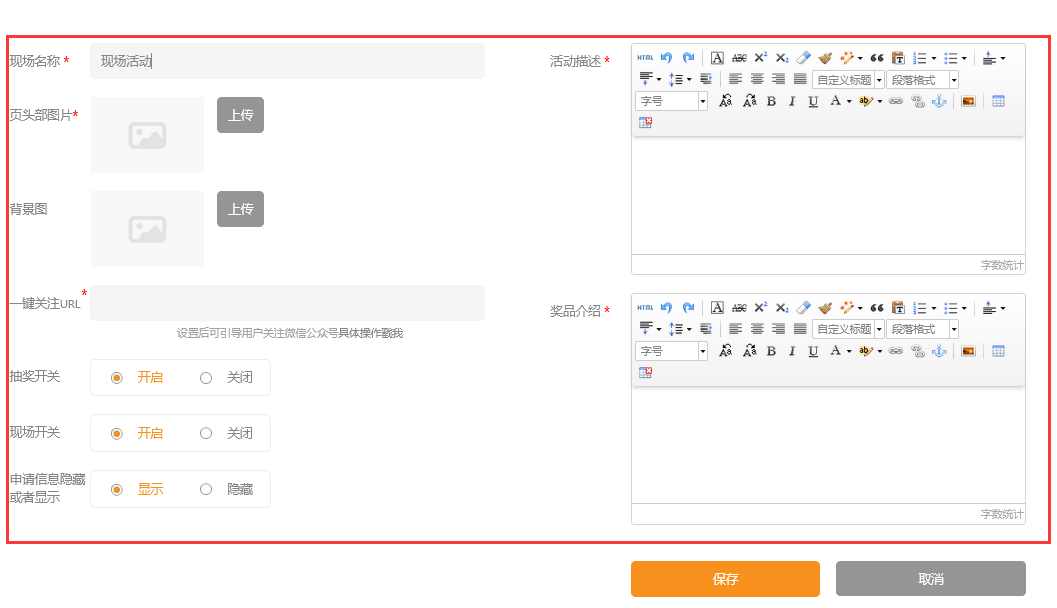The height and width of the screenshot is (608, 1057).
Task: Click italic icon in 活动描述 editor
Action: pos(792,101)
